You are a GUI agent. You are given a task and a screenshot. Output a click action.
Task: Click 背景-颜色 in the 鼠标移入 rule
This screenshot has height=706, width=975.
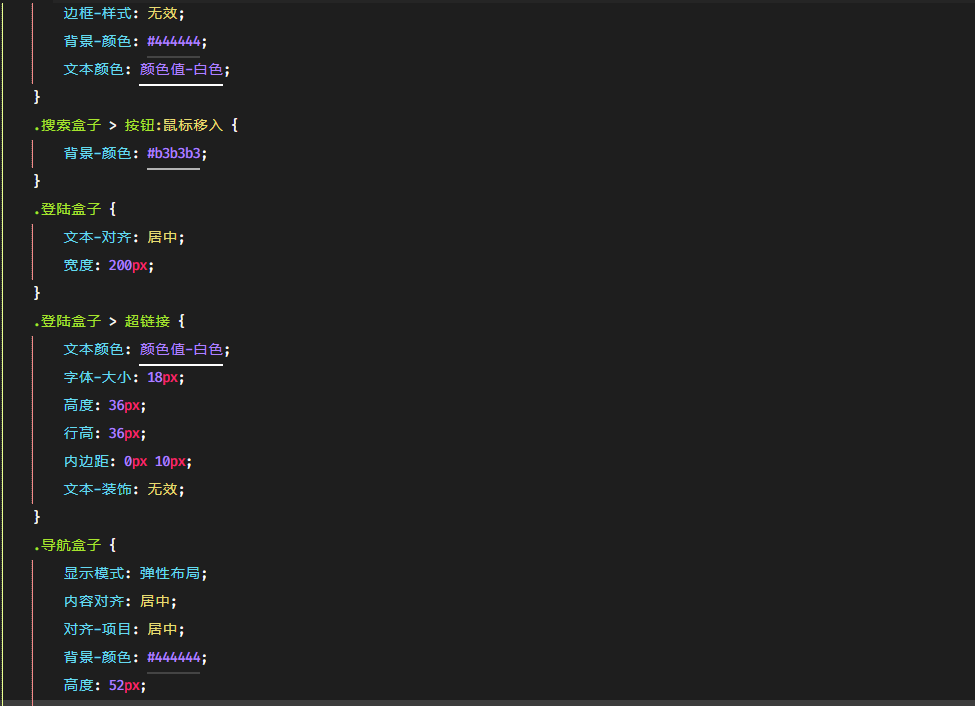pos(97,153)
